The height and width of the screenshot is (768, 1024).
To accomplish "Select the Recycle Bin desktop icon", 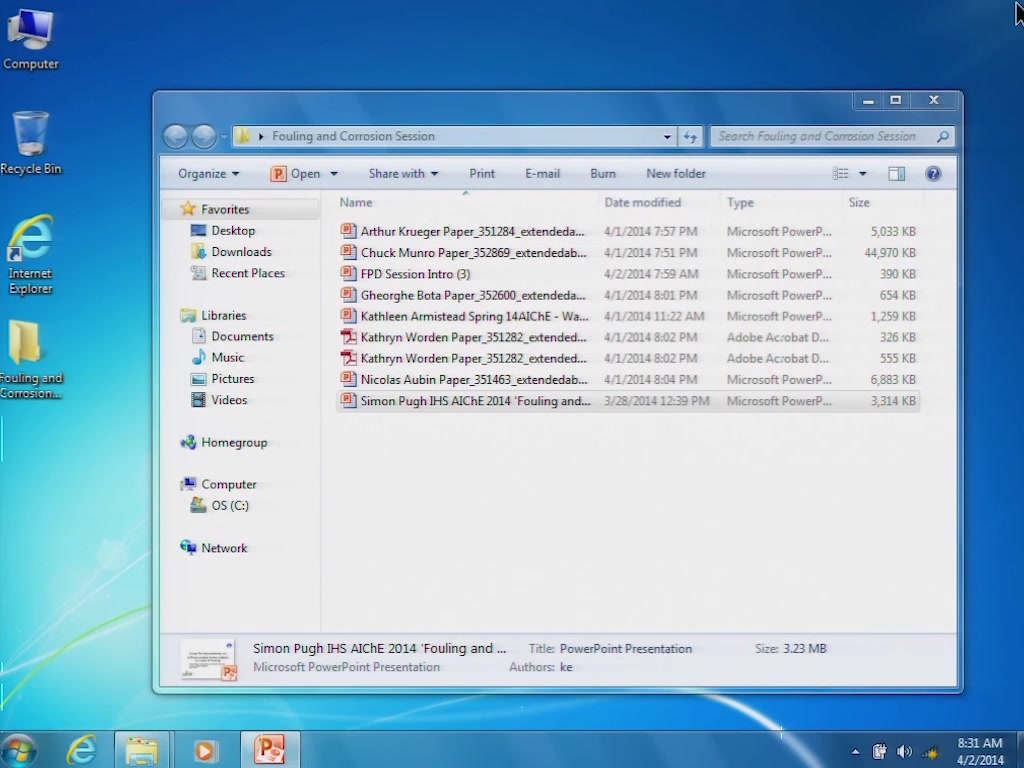I will (30, 142).
